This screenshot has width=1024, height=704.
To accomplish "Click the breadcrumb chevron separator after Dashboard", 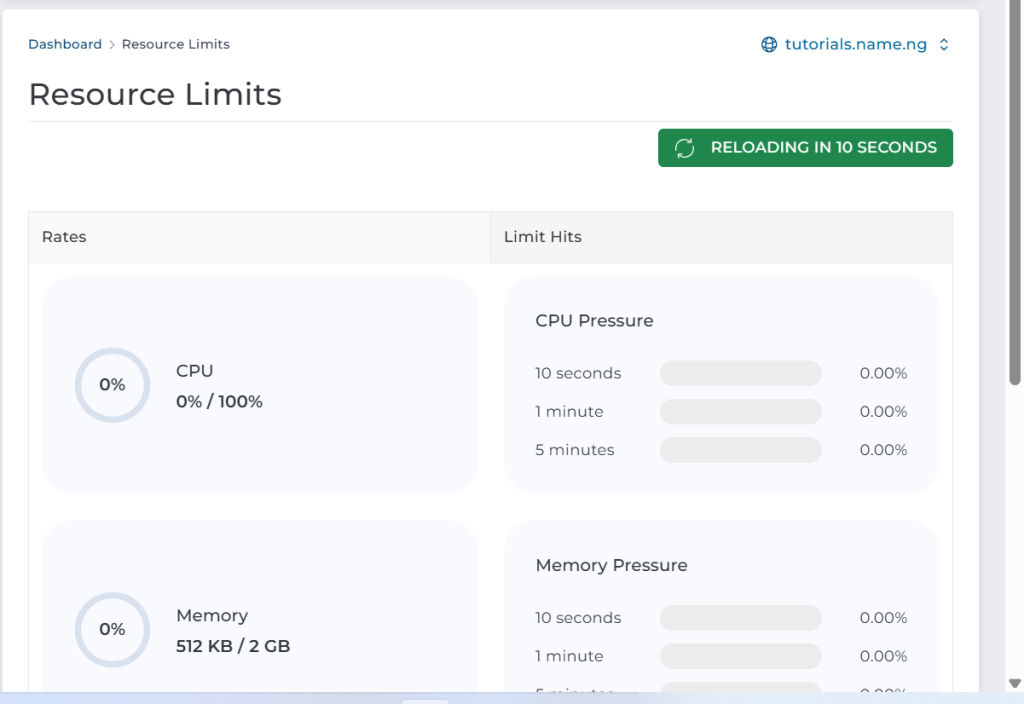I will pyautogui.click(x=112, y=45).
